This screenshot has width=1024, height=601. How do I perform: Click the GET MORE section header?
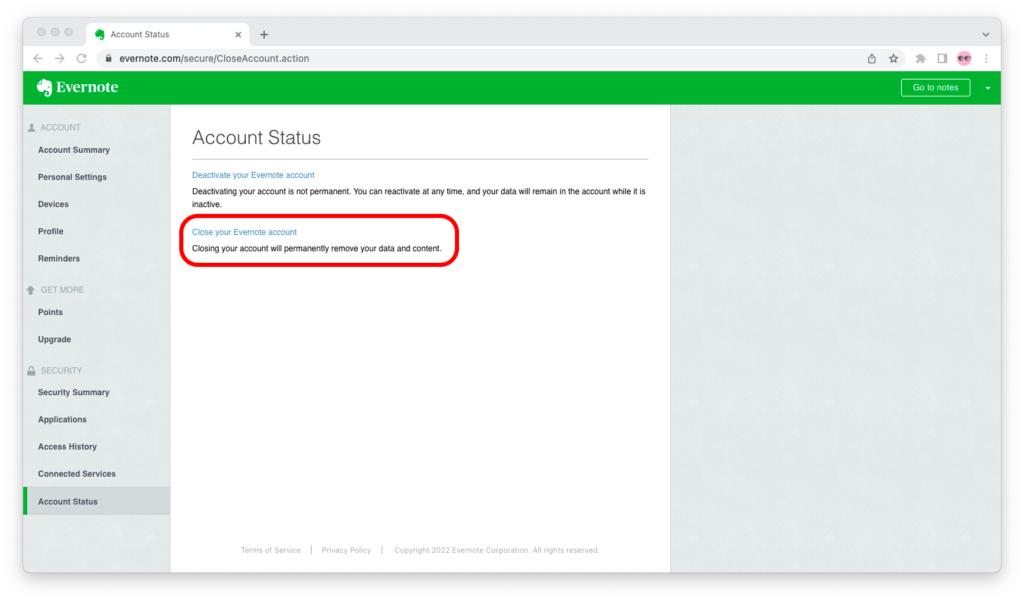click(x=62, y=290)
